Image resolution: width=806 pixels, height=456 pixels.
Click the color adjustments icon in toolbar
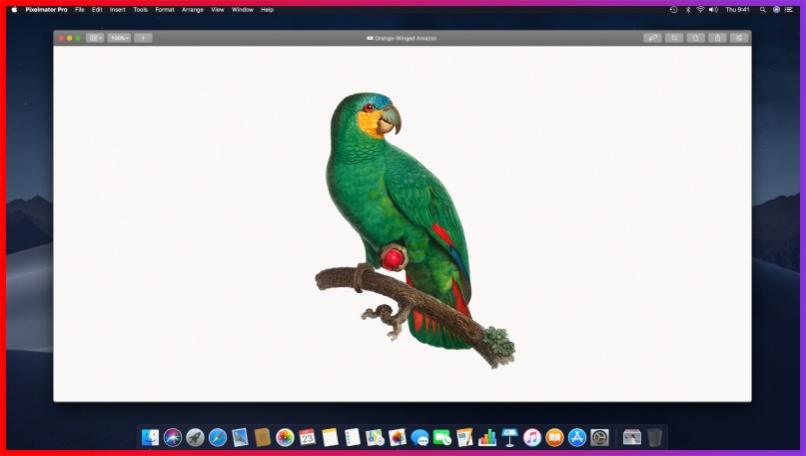[653, 38]
